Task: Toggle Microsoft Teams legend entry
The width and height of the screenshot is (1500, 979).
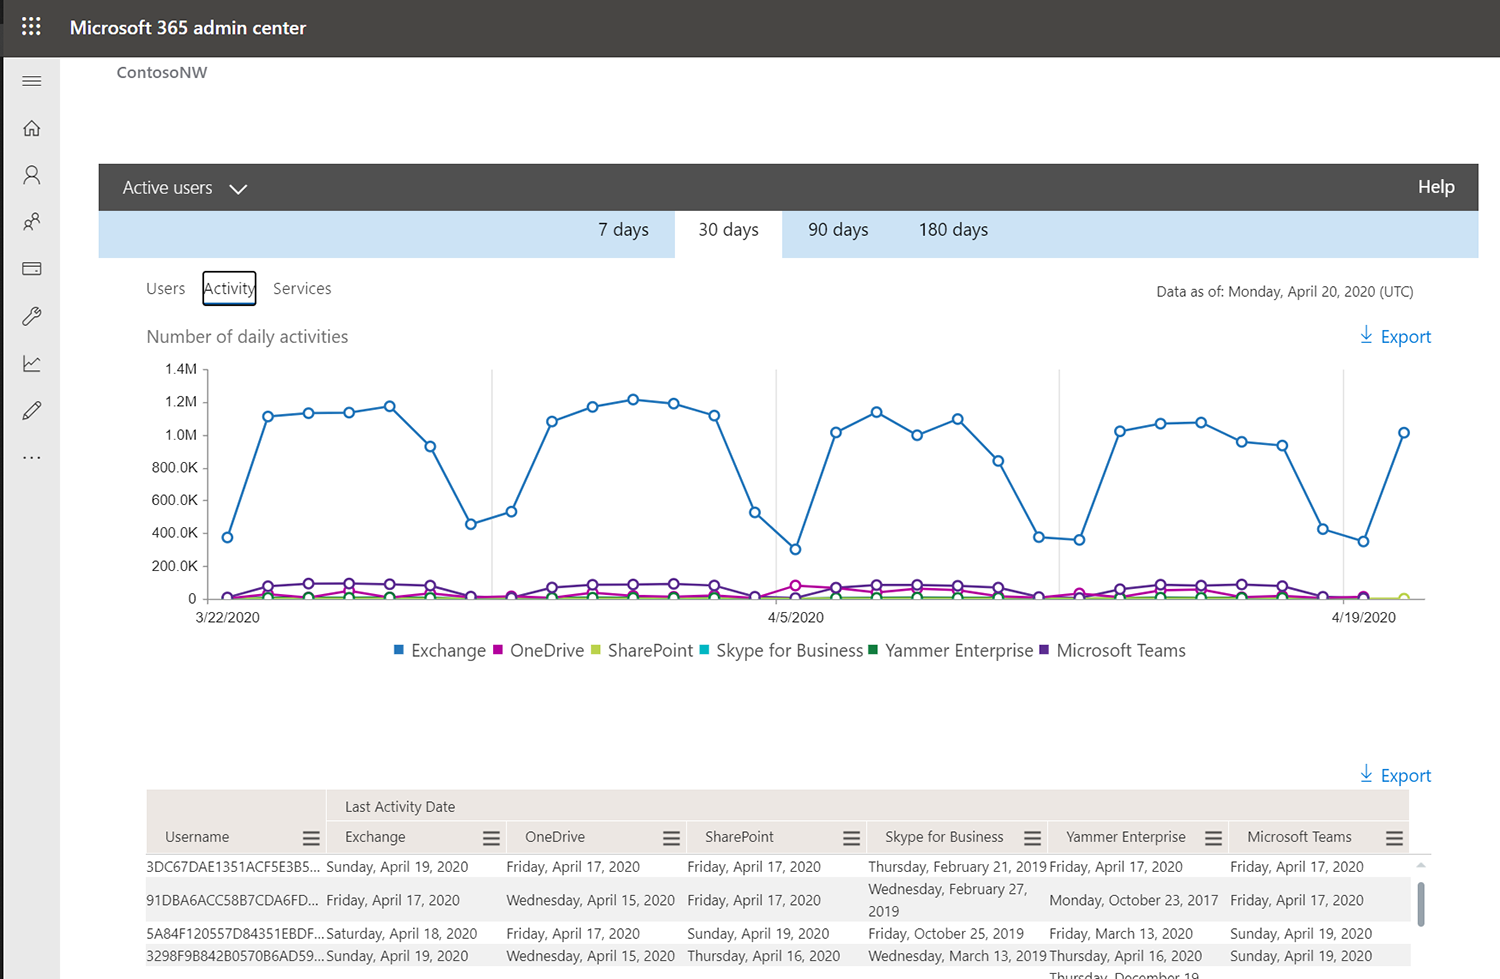Action: pos(1112,650)
